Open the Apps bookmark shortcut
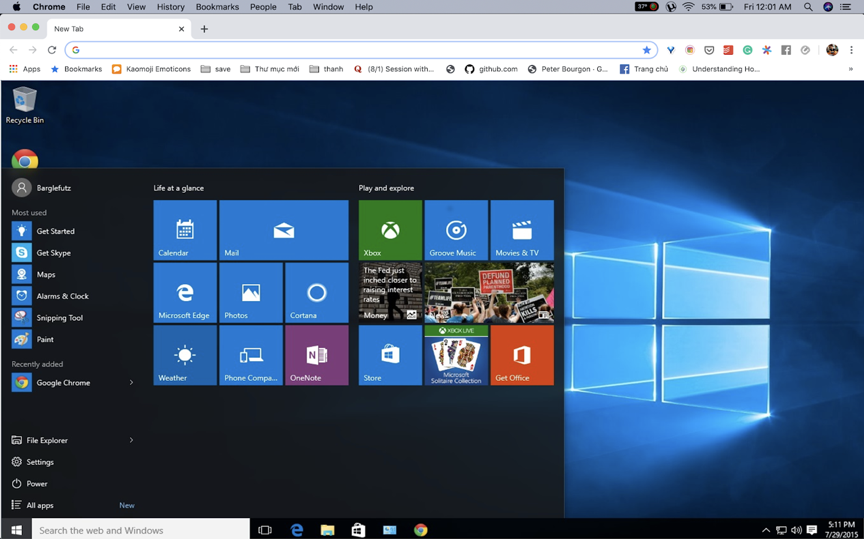Image resolution: width=864 pixels, height=539 pixels. tap(25, 69)
